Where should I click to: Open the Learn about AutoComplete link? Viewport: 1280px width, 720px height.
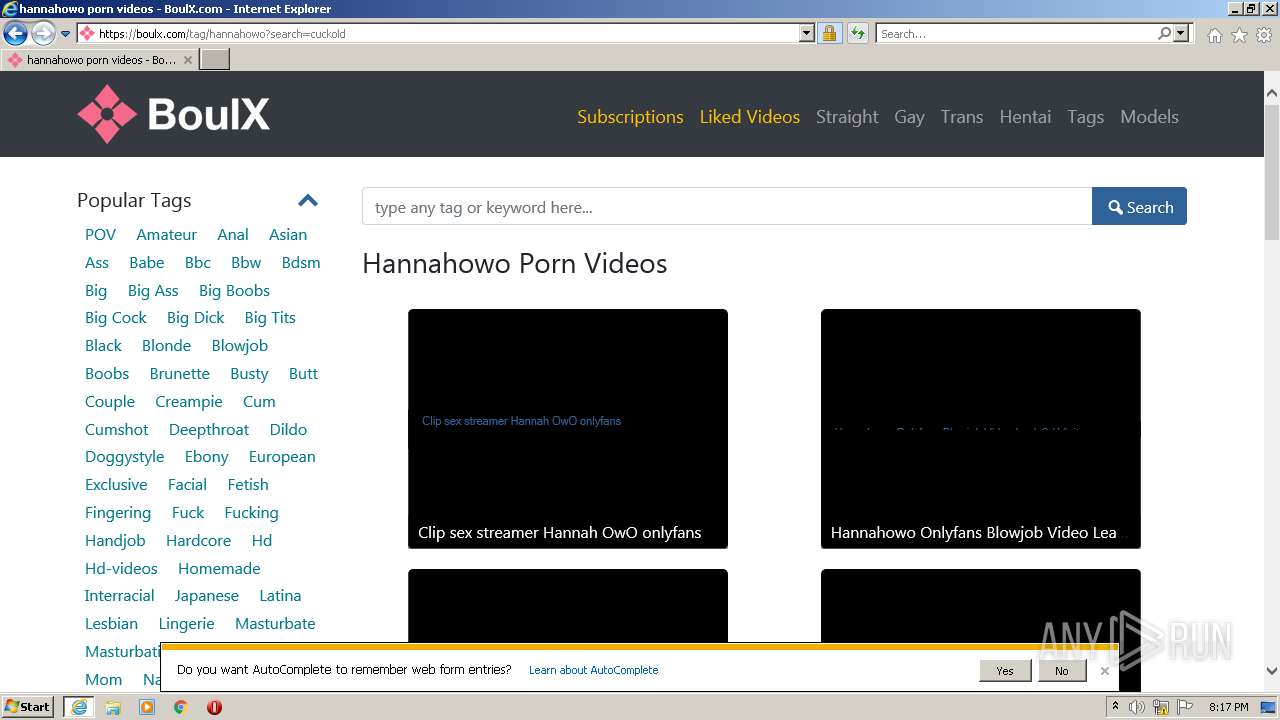point(593,670)
